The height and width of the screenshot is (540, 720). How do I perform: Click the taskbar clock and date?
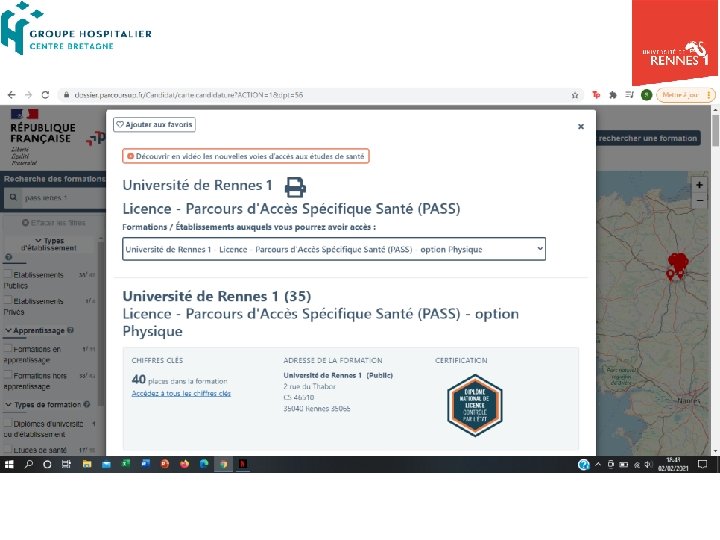[673, 464]
